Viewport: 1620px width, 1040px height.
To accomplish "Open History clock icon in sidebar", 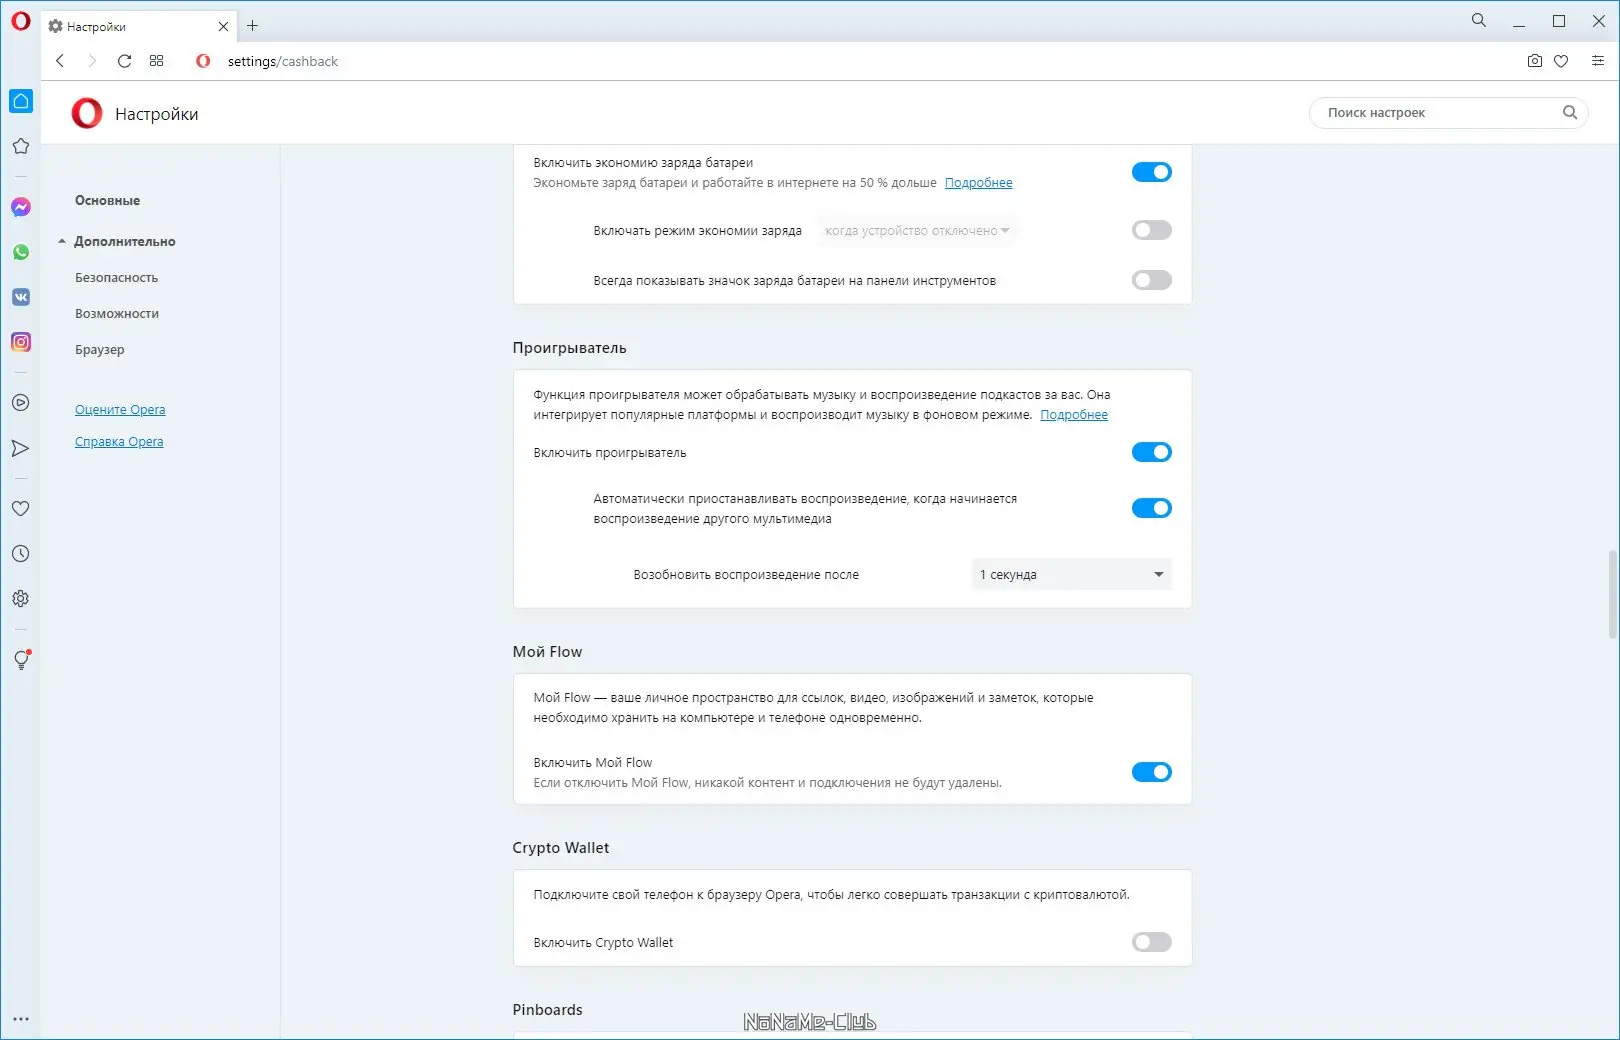I will point(21,553).
